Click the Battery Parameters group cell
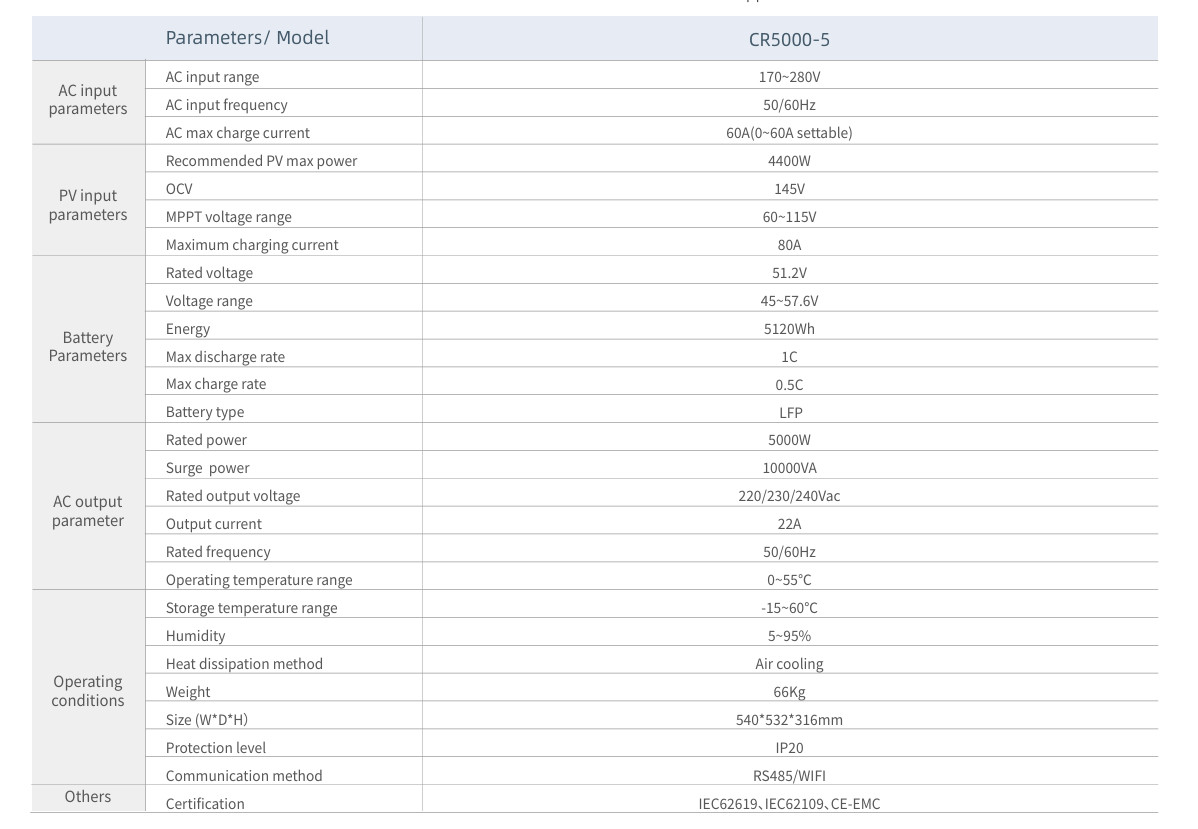This screenshot has width=1198, height=829. click(88, 346)
